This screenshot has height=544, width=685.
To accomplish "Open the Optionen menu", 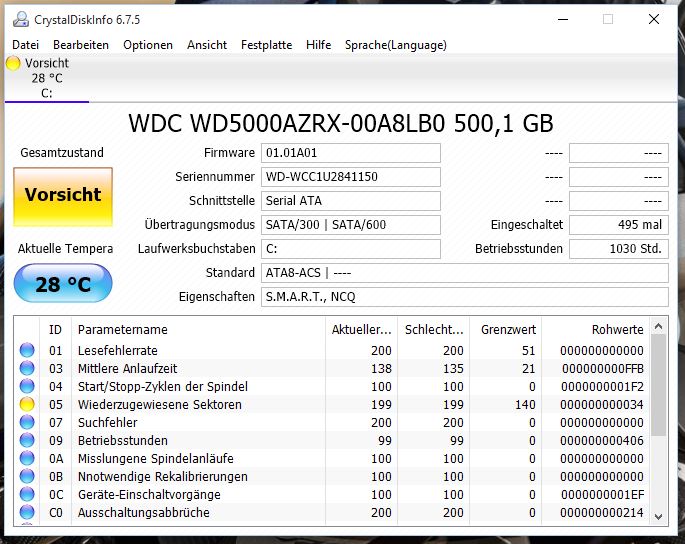I will point(148,45).
